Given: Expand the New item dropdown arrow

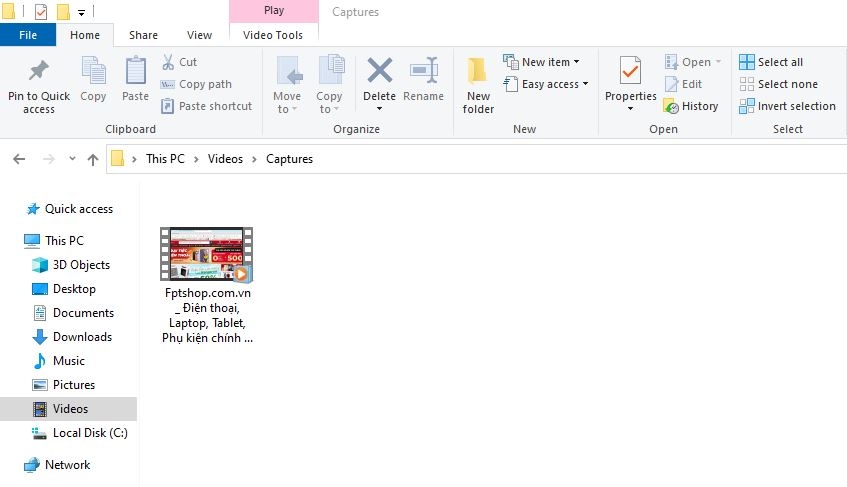Looking at the screenshot, I should tap(576, 62).
